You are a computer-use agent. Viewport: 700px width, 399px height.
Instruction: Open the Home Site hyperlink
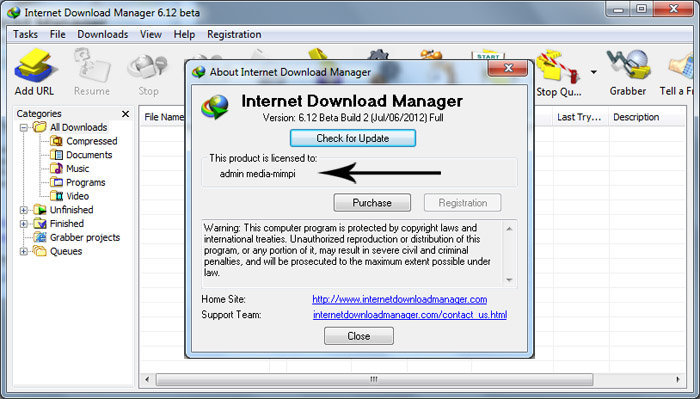[400, 299]
